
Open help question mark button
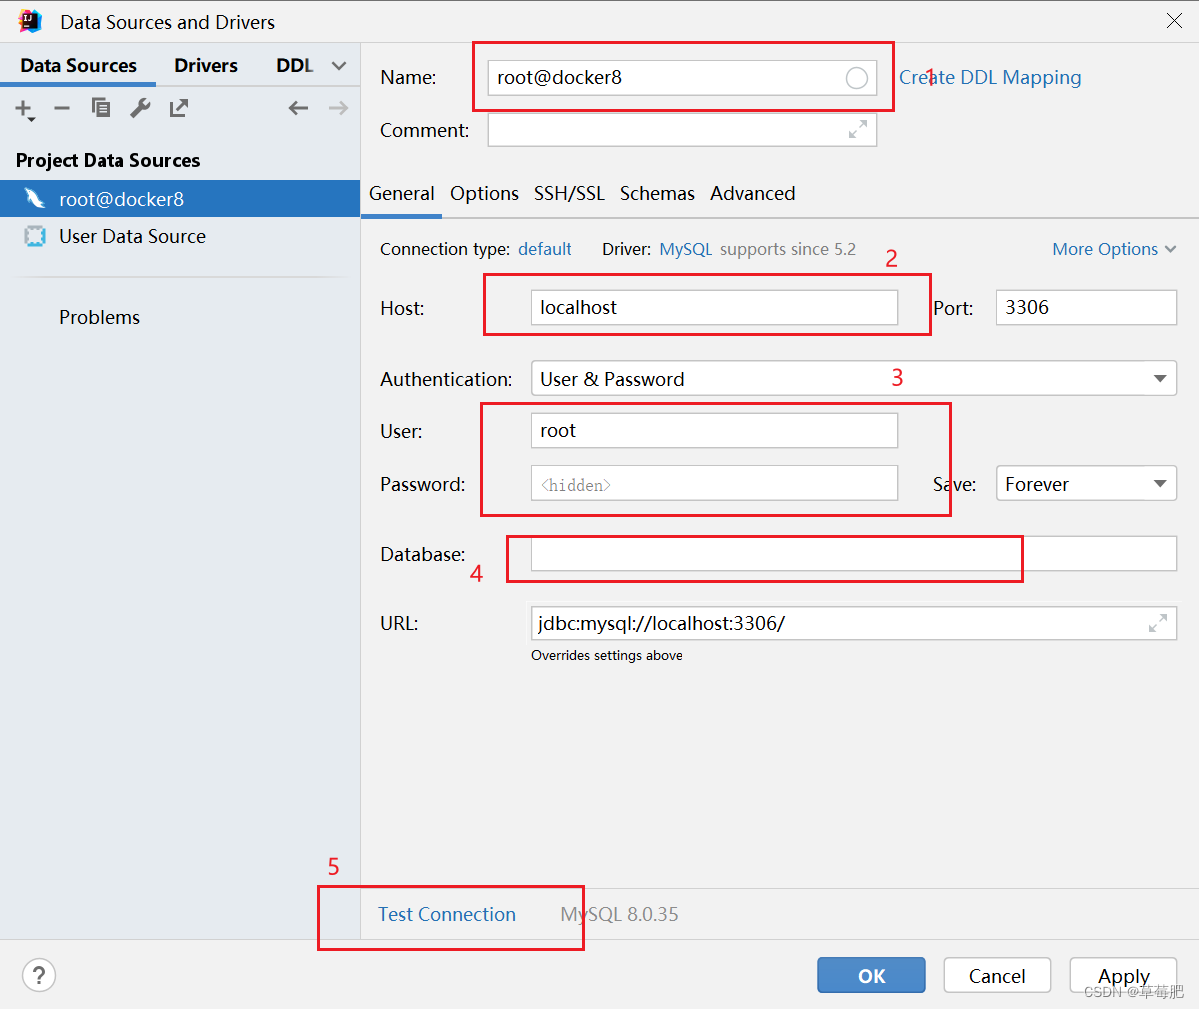[x=39, y=975]
